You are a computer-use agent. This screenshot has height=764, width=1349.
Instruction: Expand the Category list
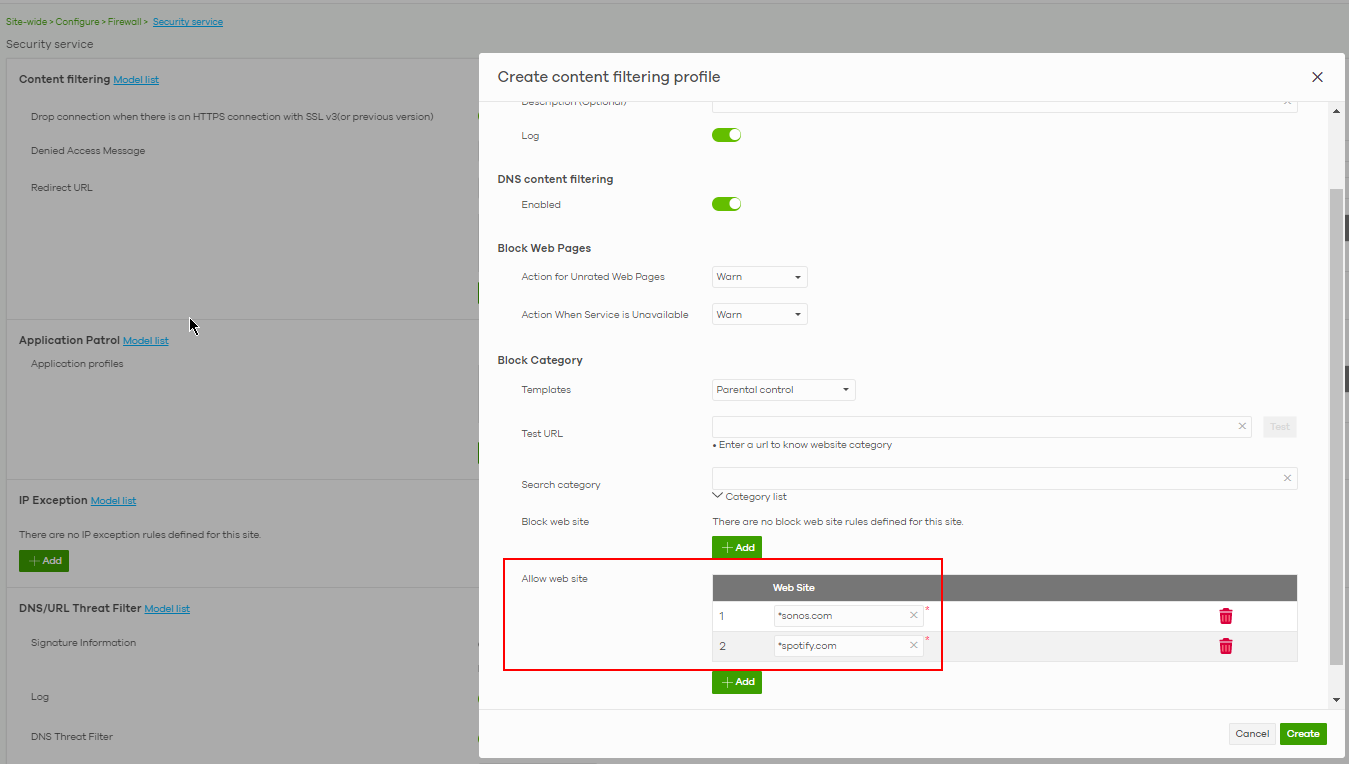click(750, 496)
